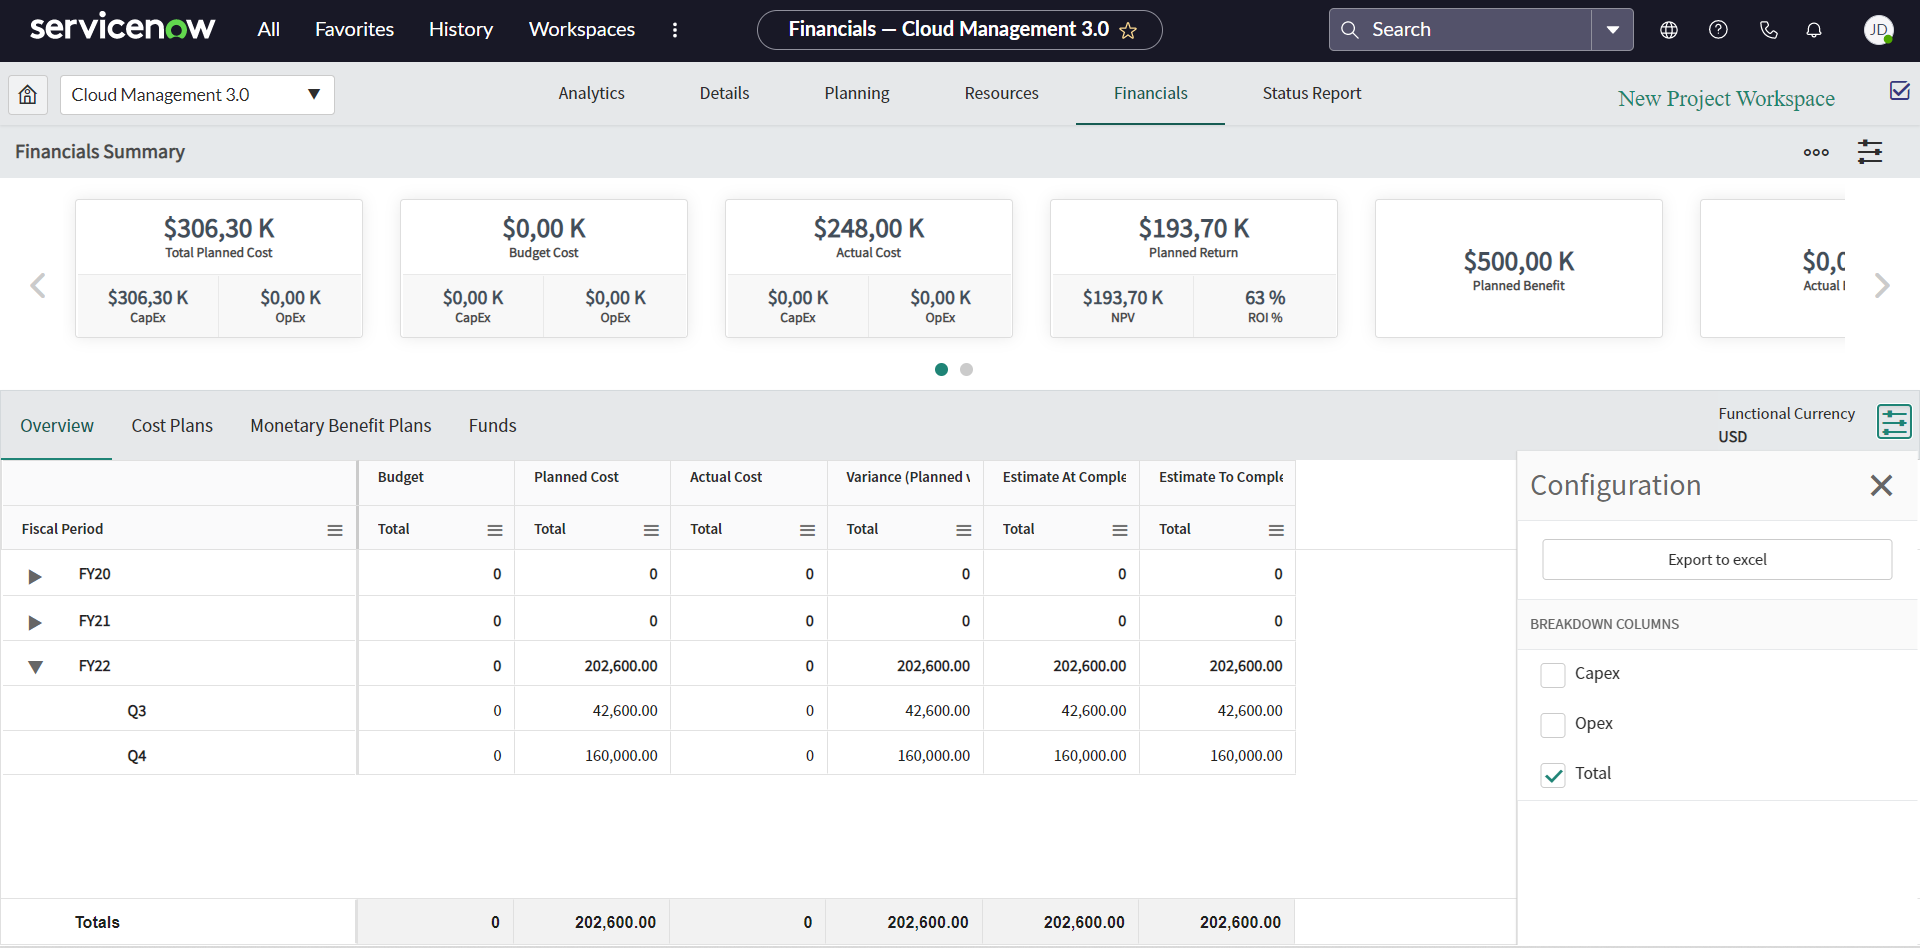Screen dimensions: 1920x948
Task: Expand the FY20 fiscal period row
Action: point(35,575)
